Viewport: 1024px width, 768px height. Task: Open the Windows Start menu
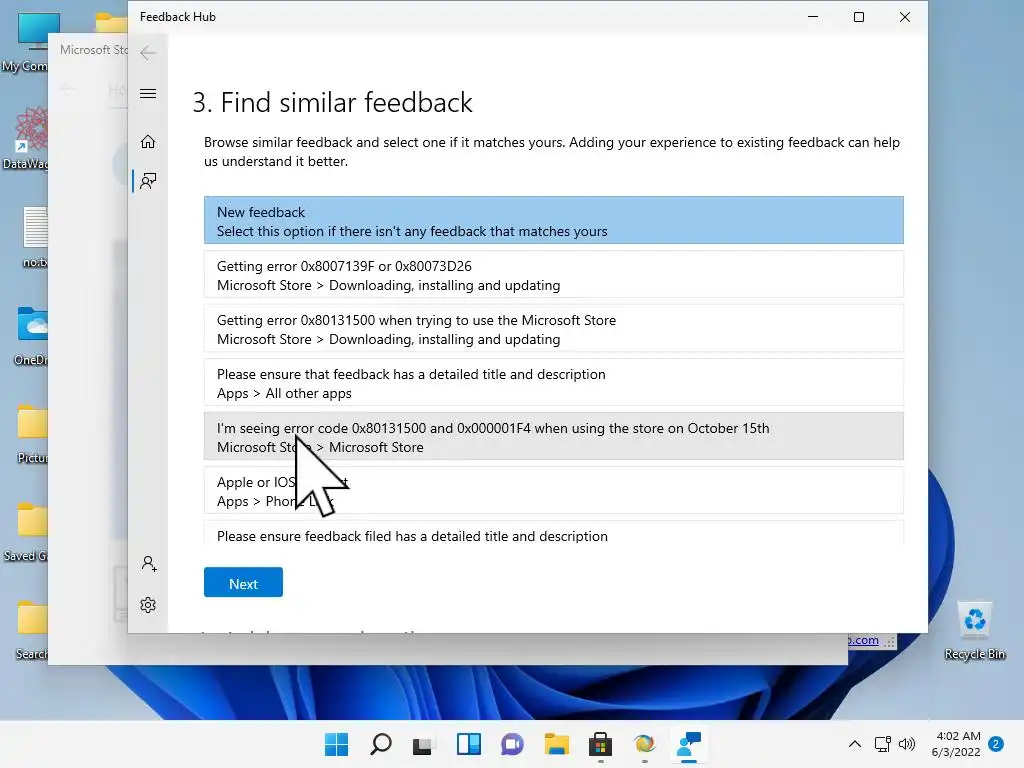click(336, 744)
